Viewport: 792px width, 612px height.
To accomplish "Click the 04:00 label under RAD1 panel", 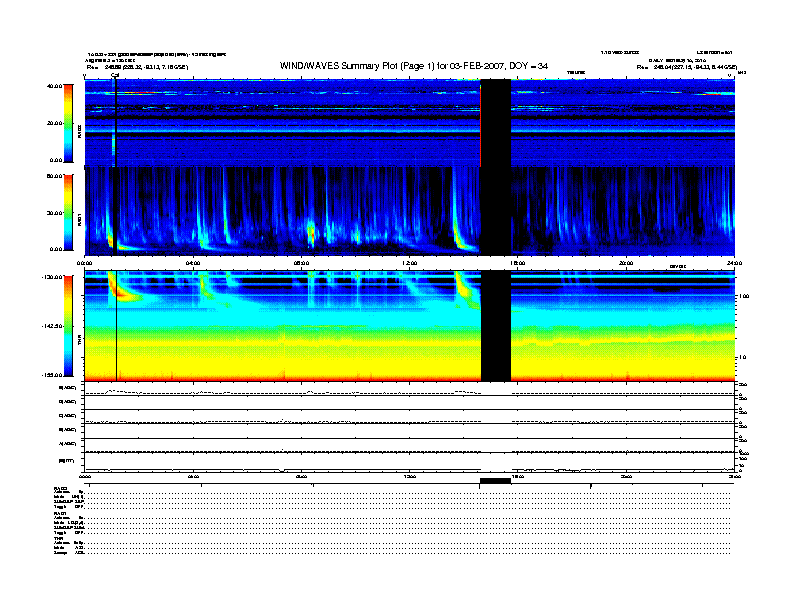I will point(193,263).
